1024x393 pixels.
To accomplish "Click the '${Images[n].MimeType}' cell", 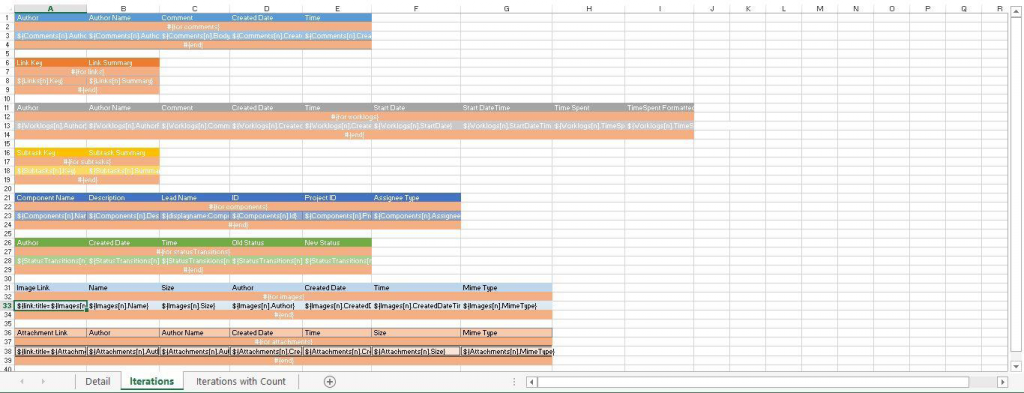I will (x=506, y=306).
